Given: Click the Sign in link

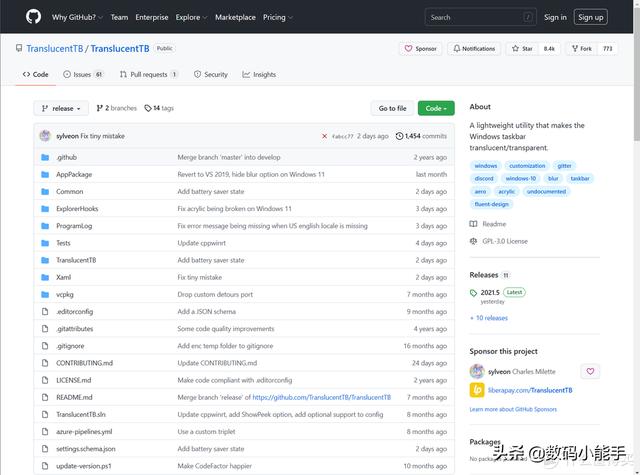Looking at the screenshot, I should click(555, 17).
